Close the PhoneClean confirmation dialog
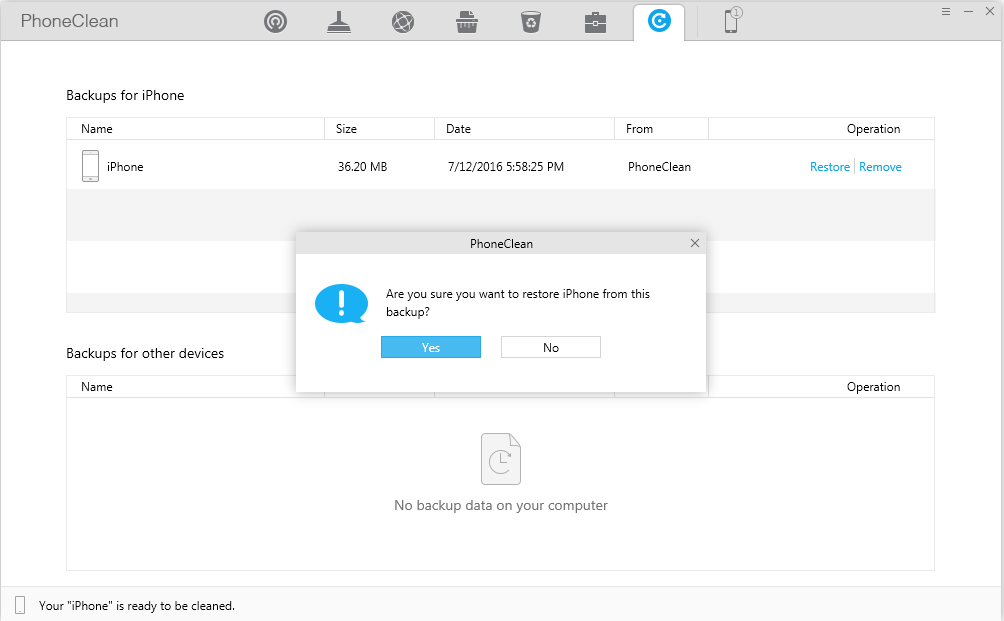 [x=695, y=243]
